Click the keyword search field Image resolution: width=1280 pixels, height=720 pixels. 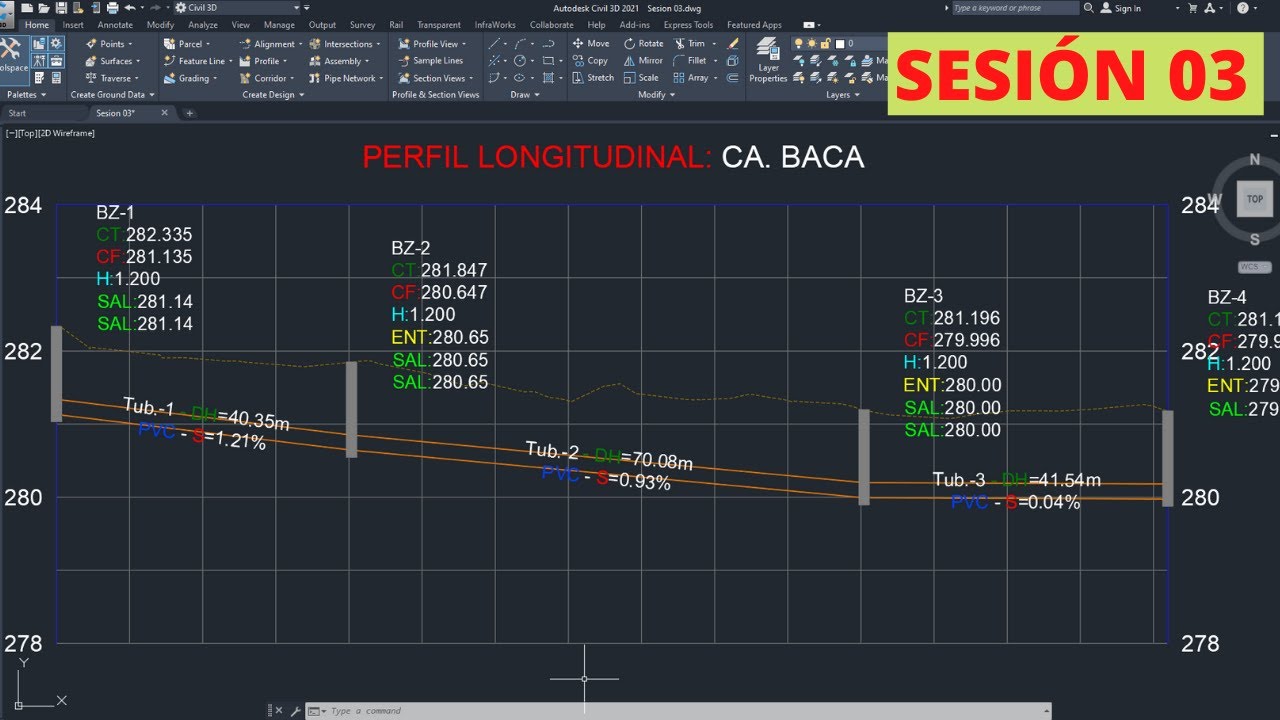tap(1014, 8)
